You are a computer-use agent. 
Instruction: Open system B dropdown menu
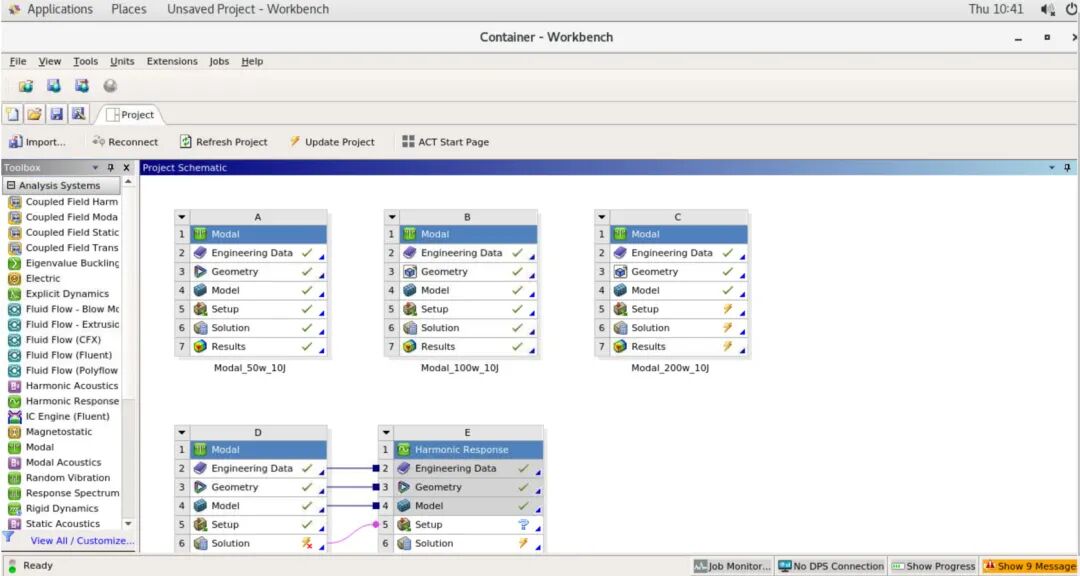coord(391,216)
